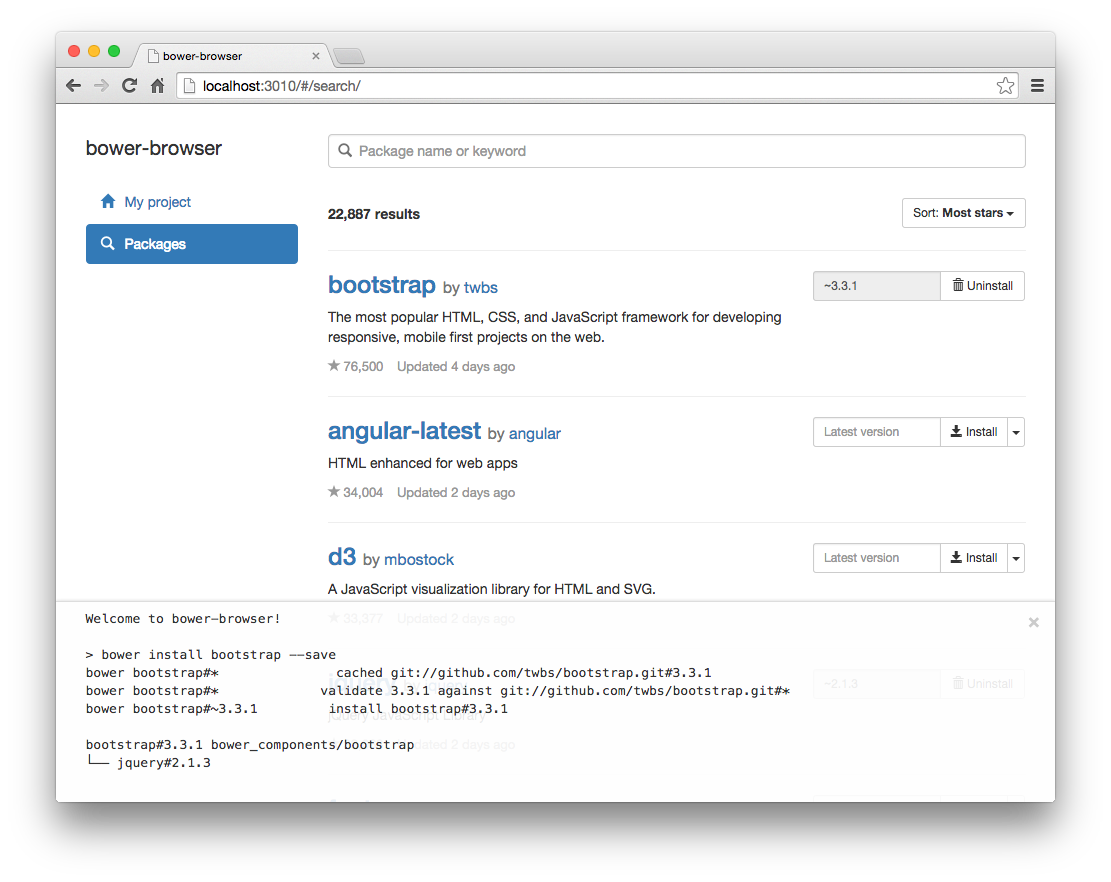Click the 34,004 stars count

356,492
